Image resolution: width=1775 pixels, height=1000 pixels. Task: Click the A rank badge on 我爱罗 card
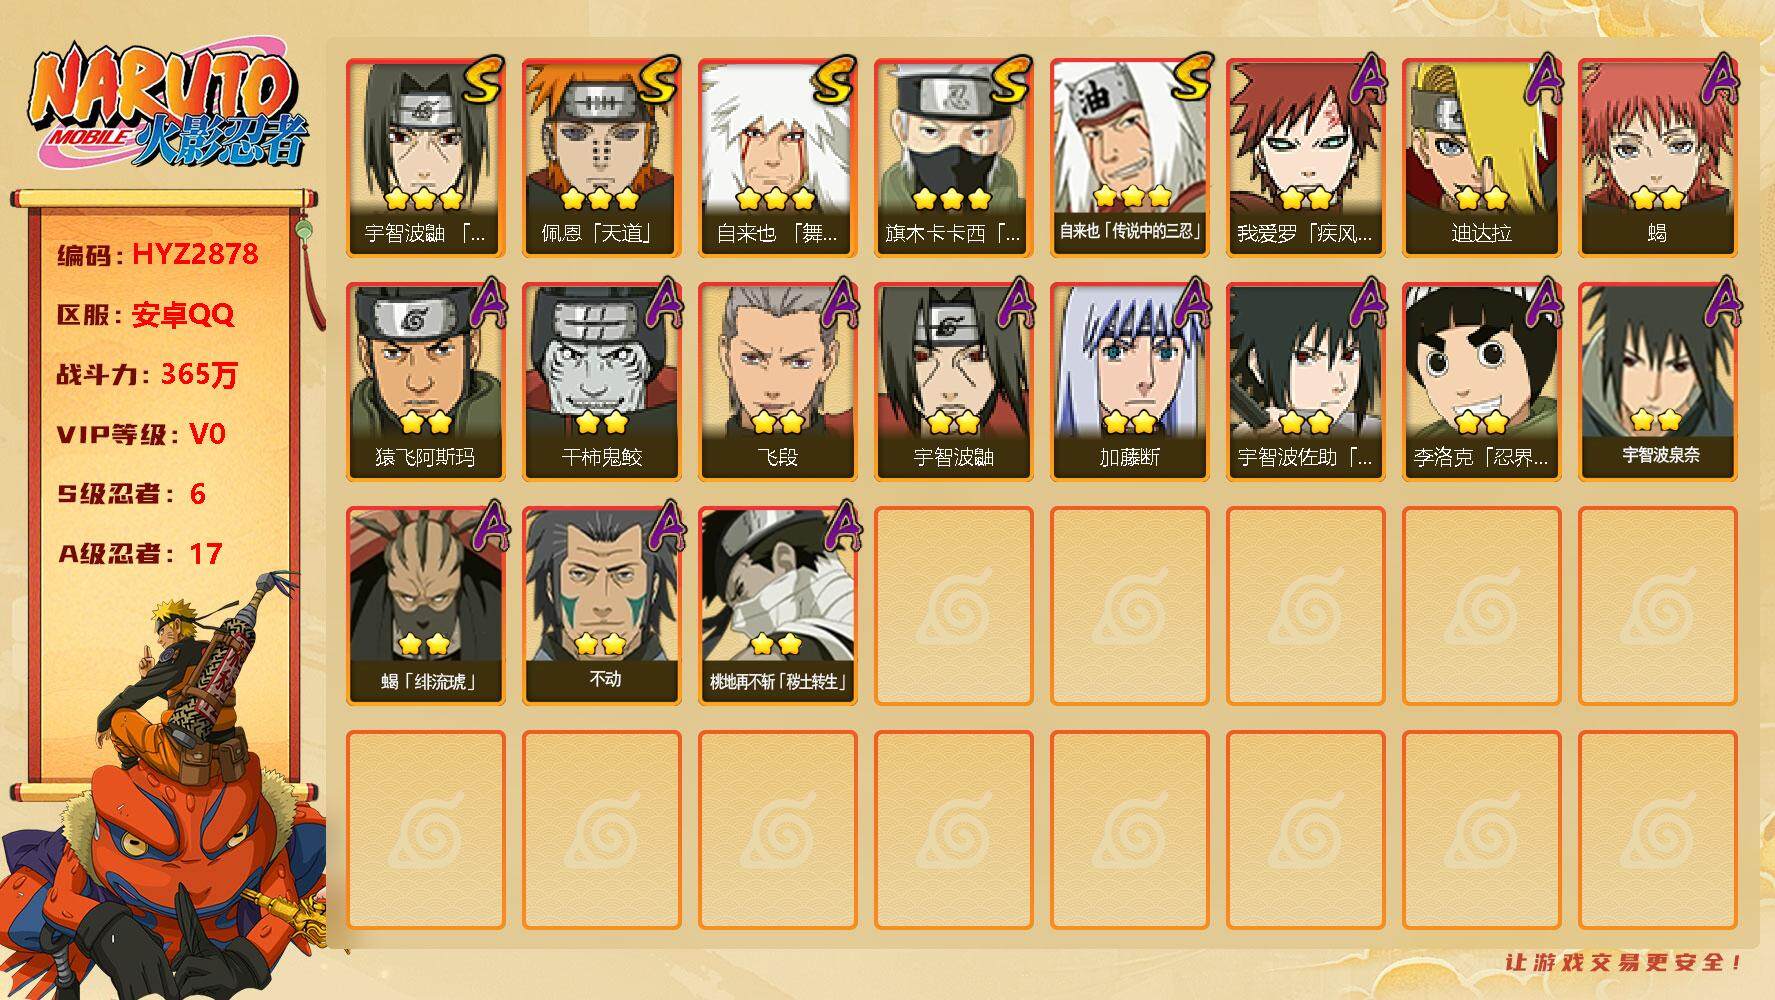[1367, 80]
